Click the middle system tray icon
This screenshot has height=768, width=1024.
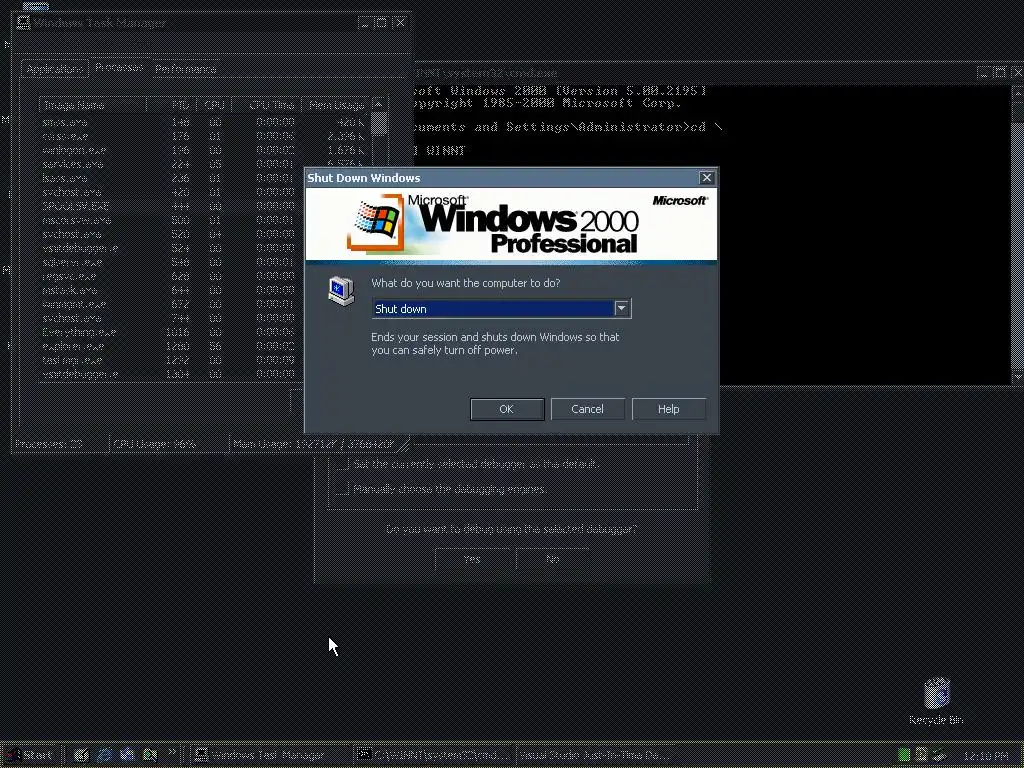[x=921, y=755]
